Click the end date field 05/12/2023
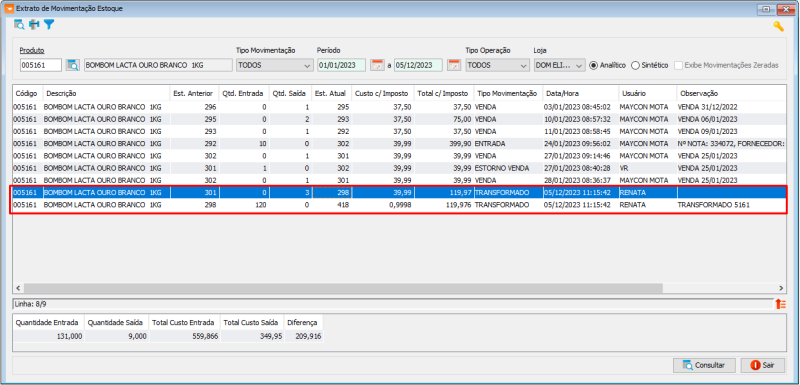800x385 pixels. [418, 65]
